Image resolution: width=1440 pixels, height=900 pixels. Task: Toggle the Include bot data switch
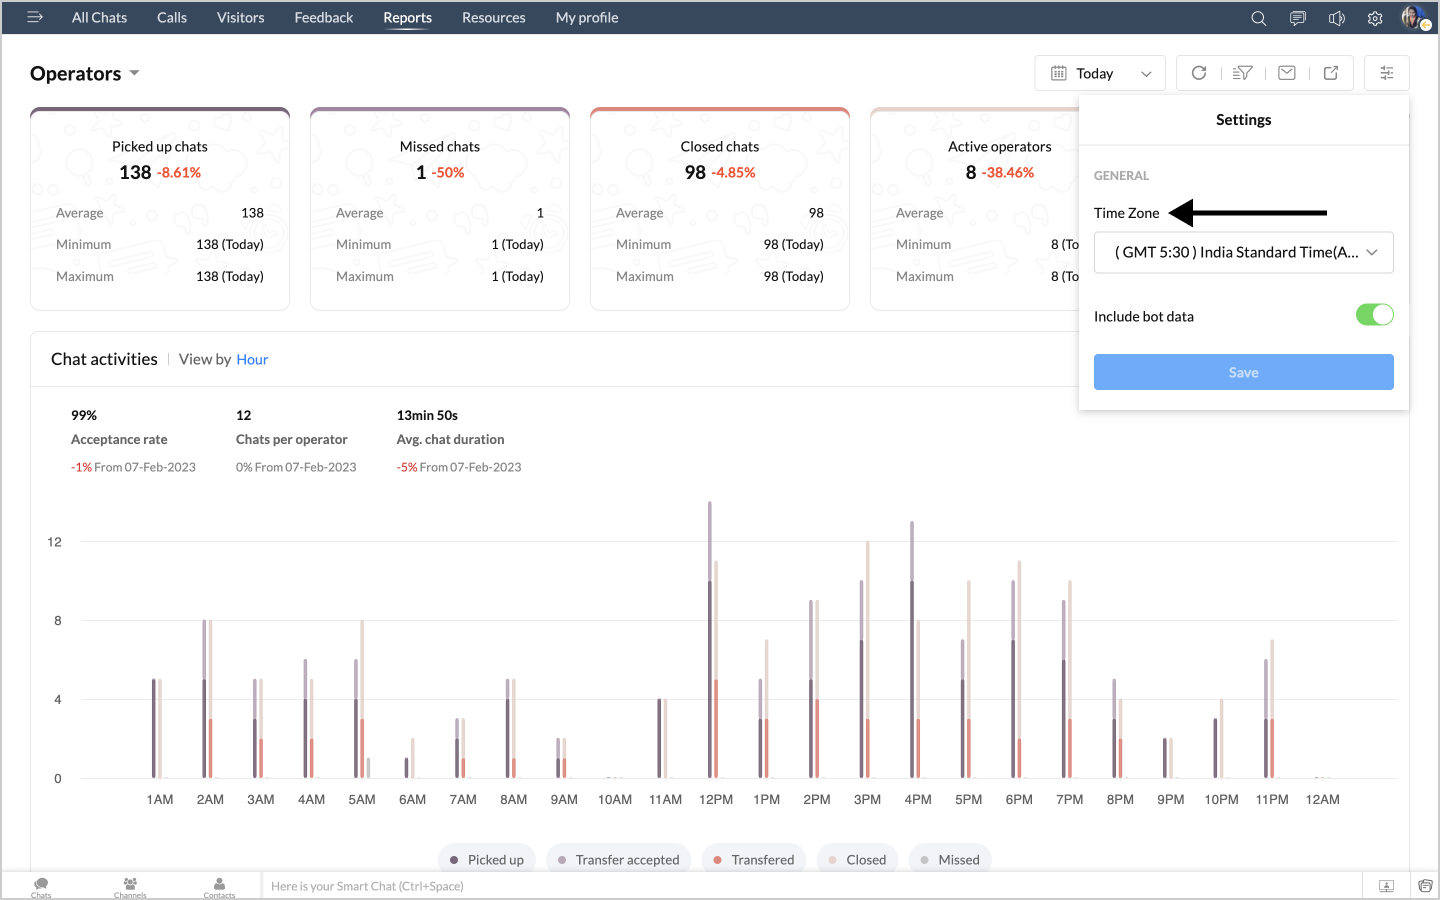[x=1374, y=315]
